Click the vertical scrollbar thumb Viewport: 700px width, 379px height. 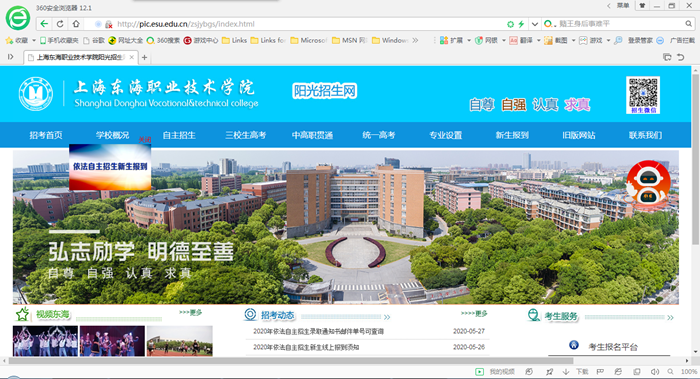click(696, 160)
